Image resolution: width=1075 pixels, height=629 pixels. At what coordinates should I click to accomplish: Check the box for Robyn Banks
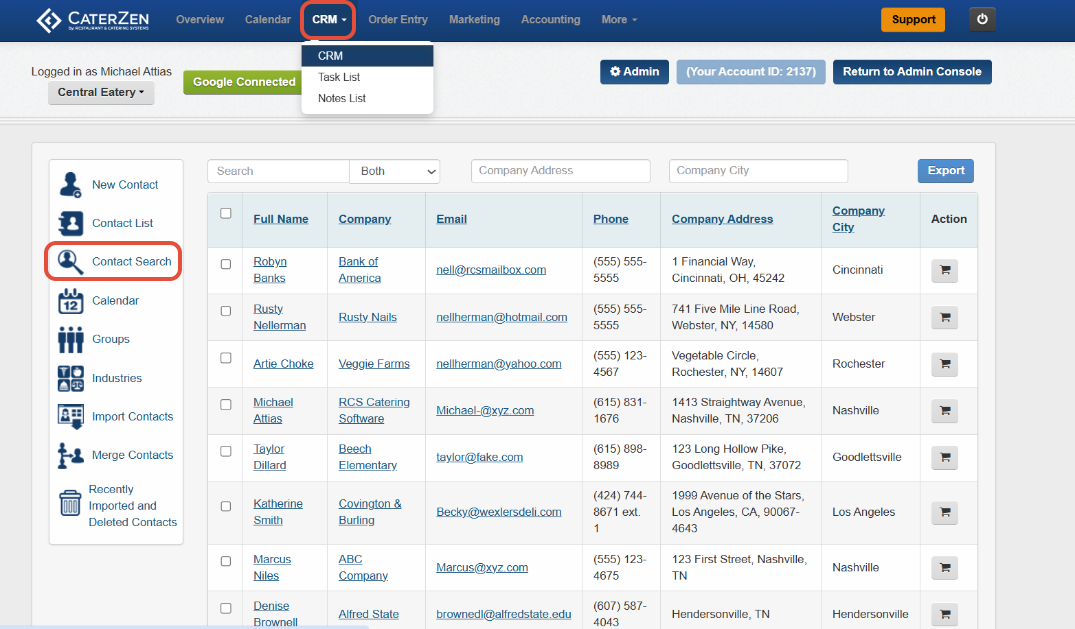click(x=226, y=264)
